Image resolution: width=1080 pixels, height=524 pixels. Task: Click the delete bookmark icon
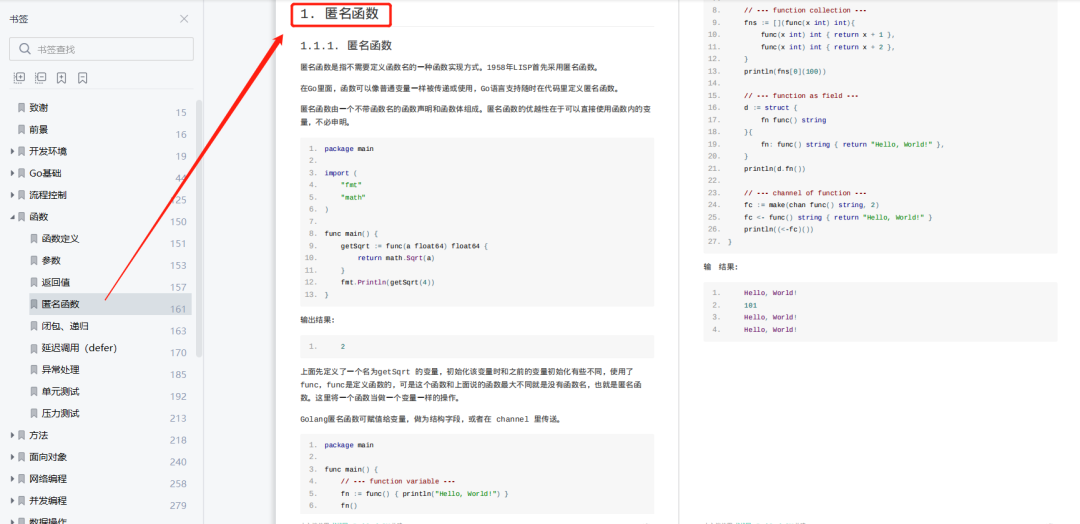82,78
